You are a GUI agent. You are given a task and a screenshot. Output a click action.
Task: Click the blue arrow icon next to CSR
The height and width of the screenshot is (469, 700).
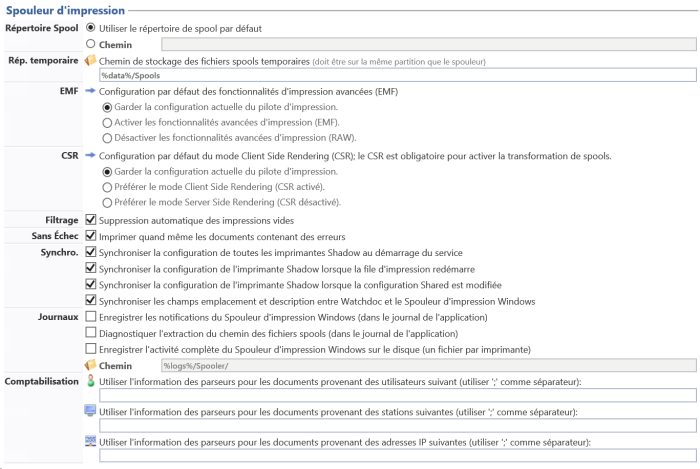tap(91, 156)
